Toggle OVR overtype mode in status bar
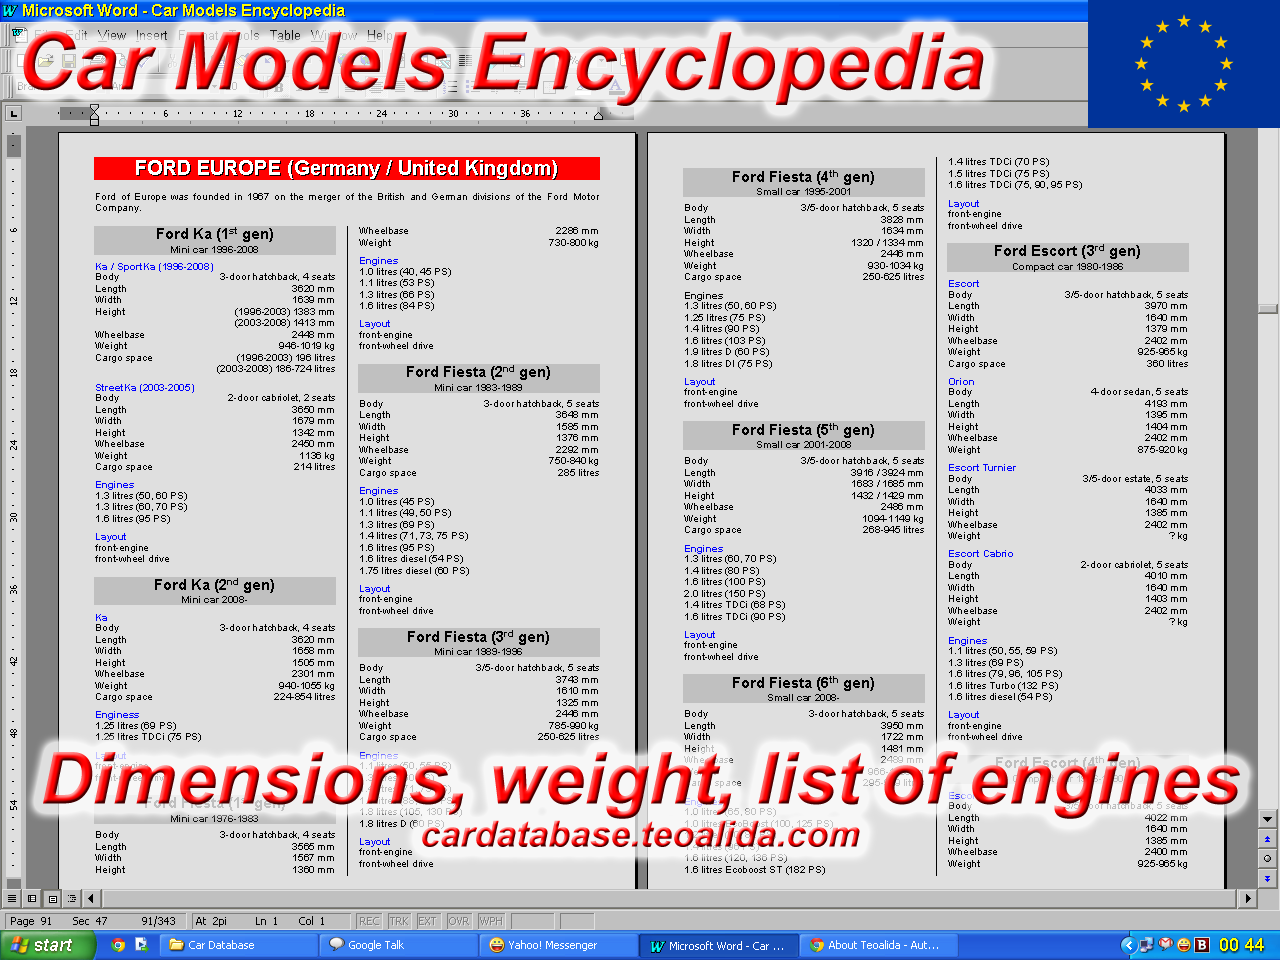 click(459, 921)
